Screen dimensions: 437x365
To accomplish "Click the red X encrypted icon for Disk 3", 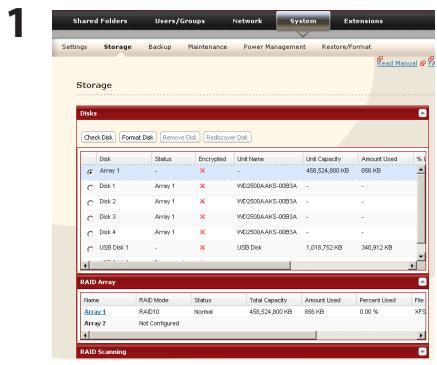I will (202, 217).
